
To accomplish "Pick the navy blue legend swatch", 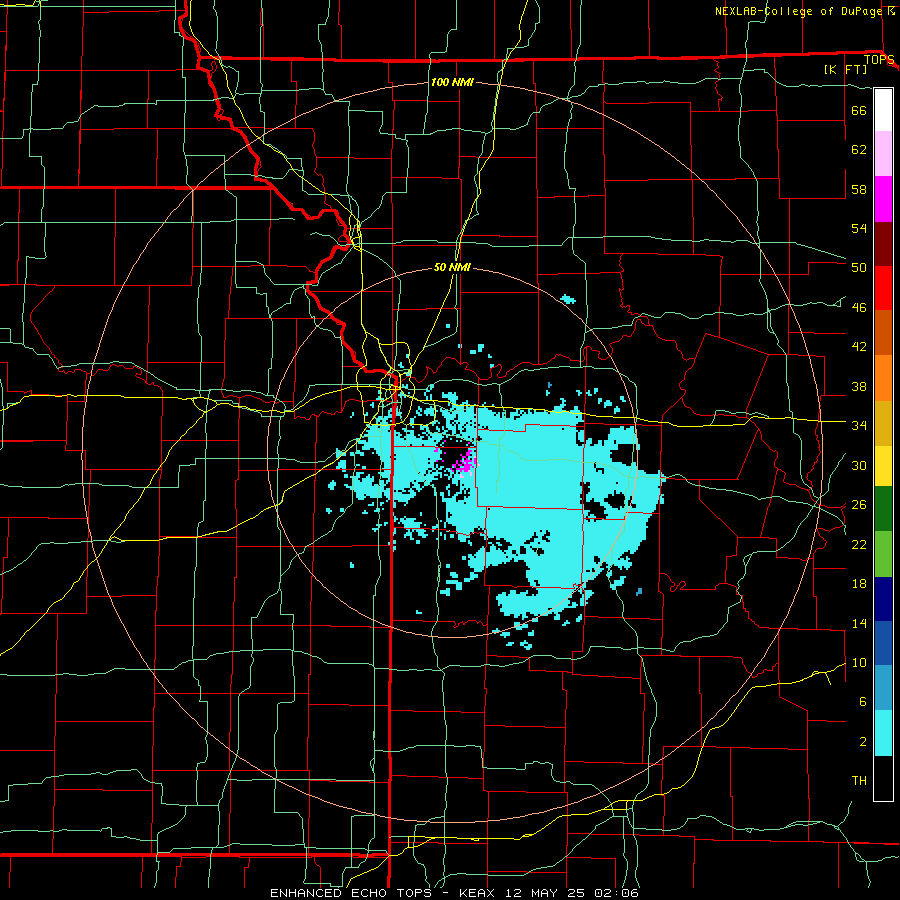I will 883,599.
